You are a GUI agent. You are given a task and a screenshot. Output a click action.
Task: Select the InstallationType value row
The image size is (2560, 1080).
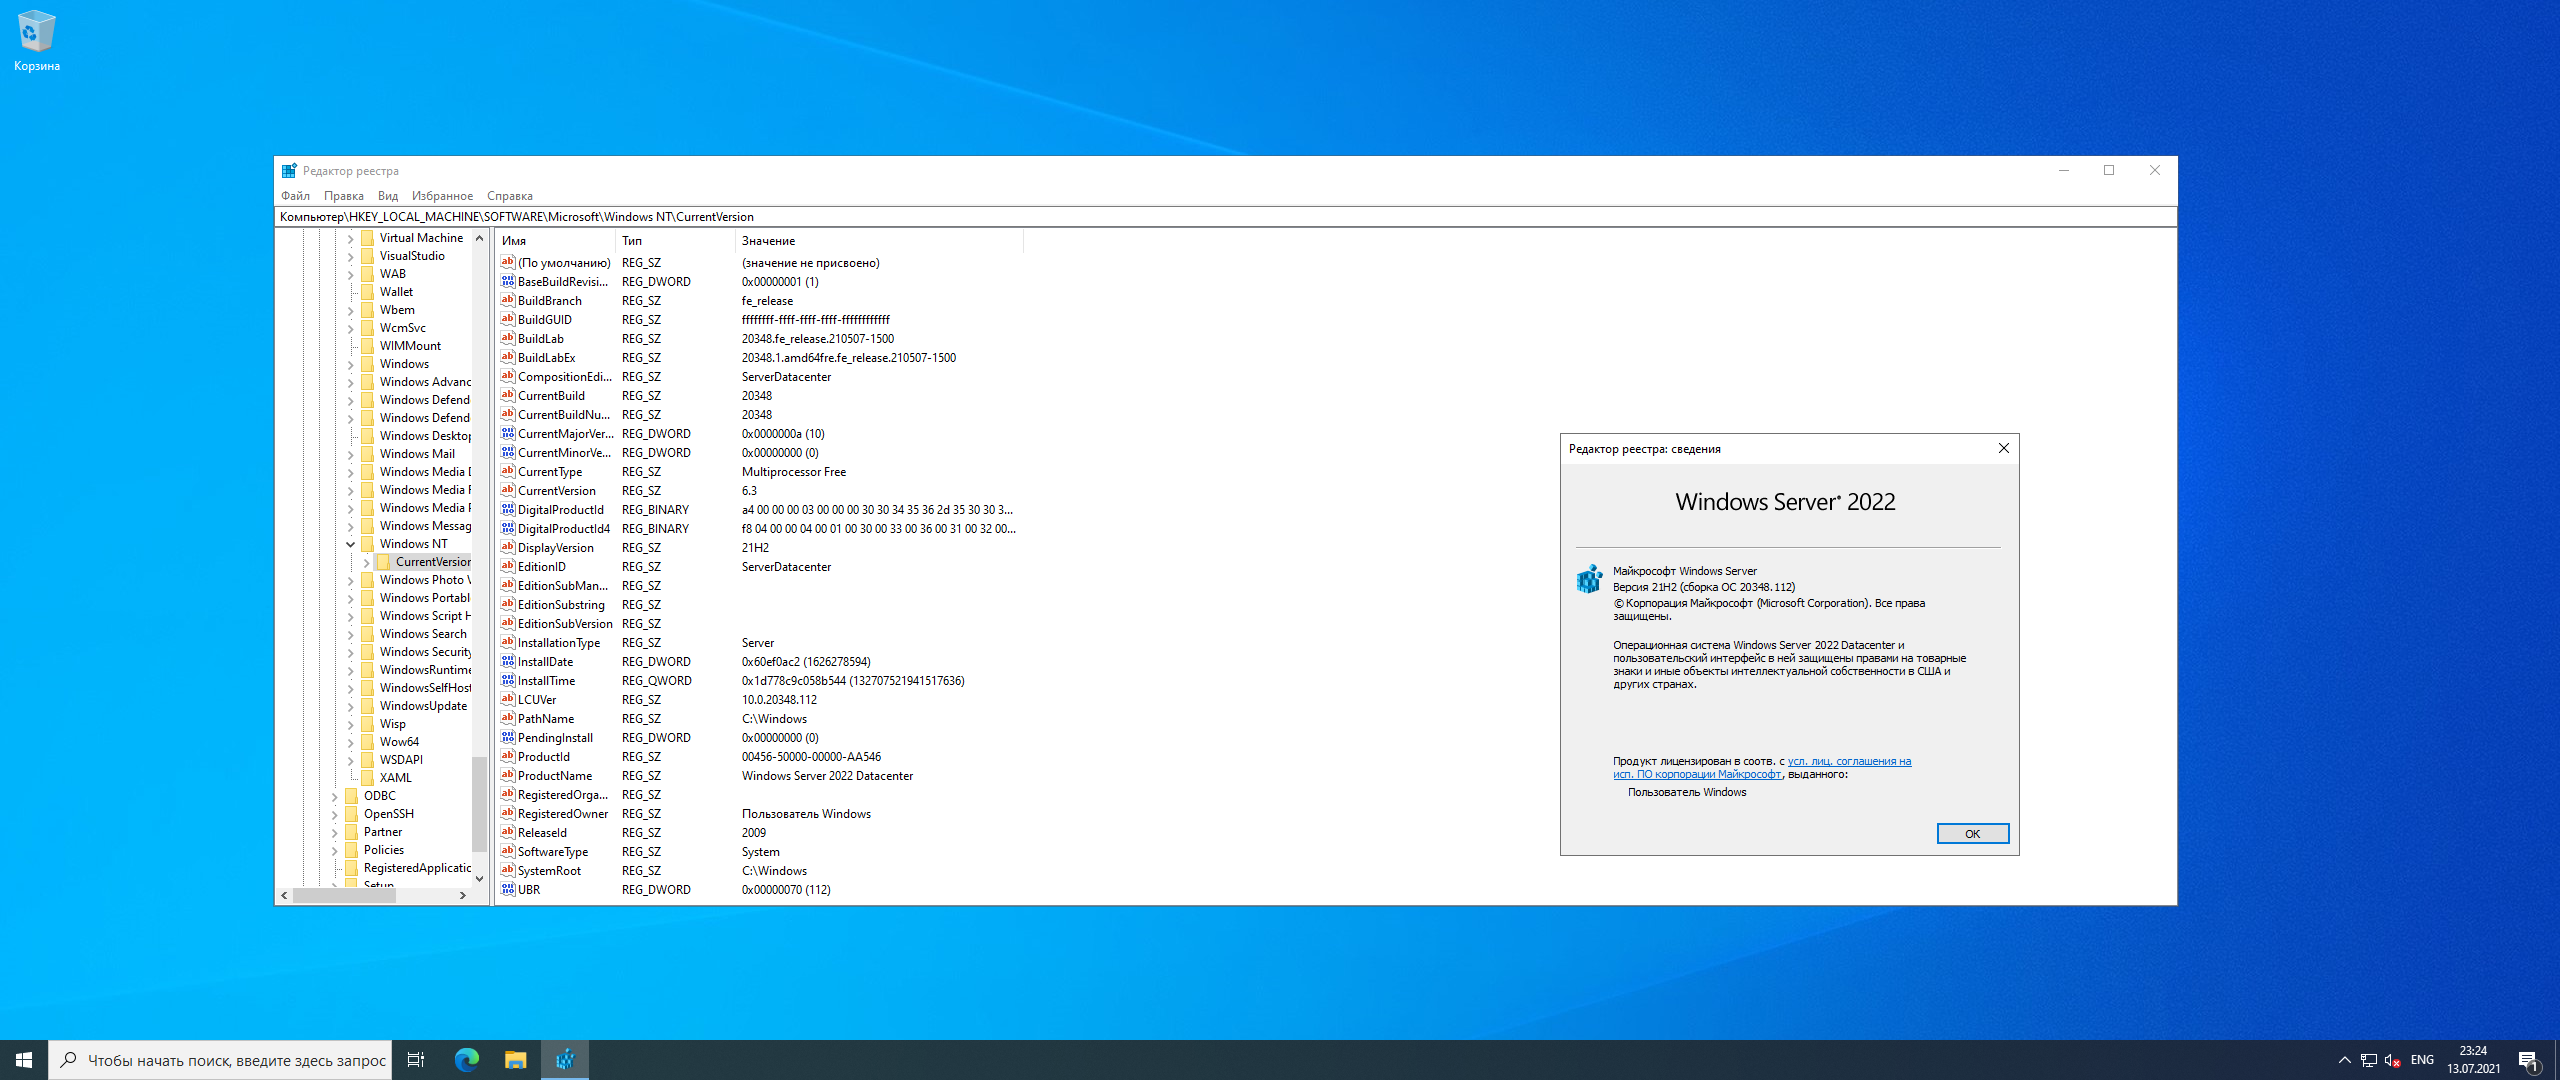(760, 643)
